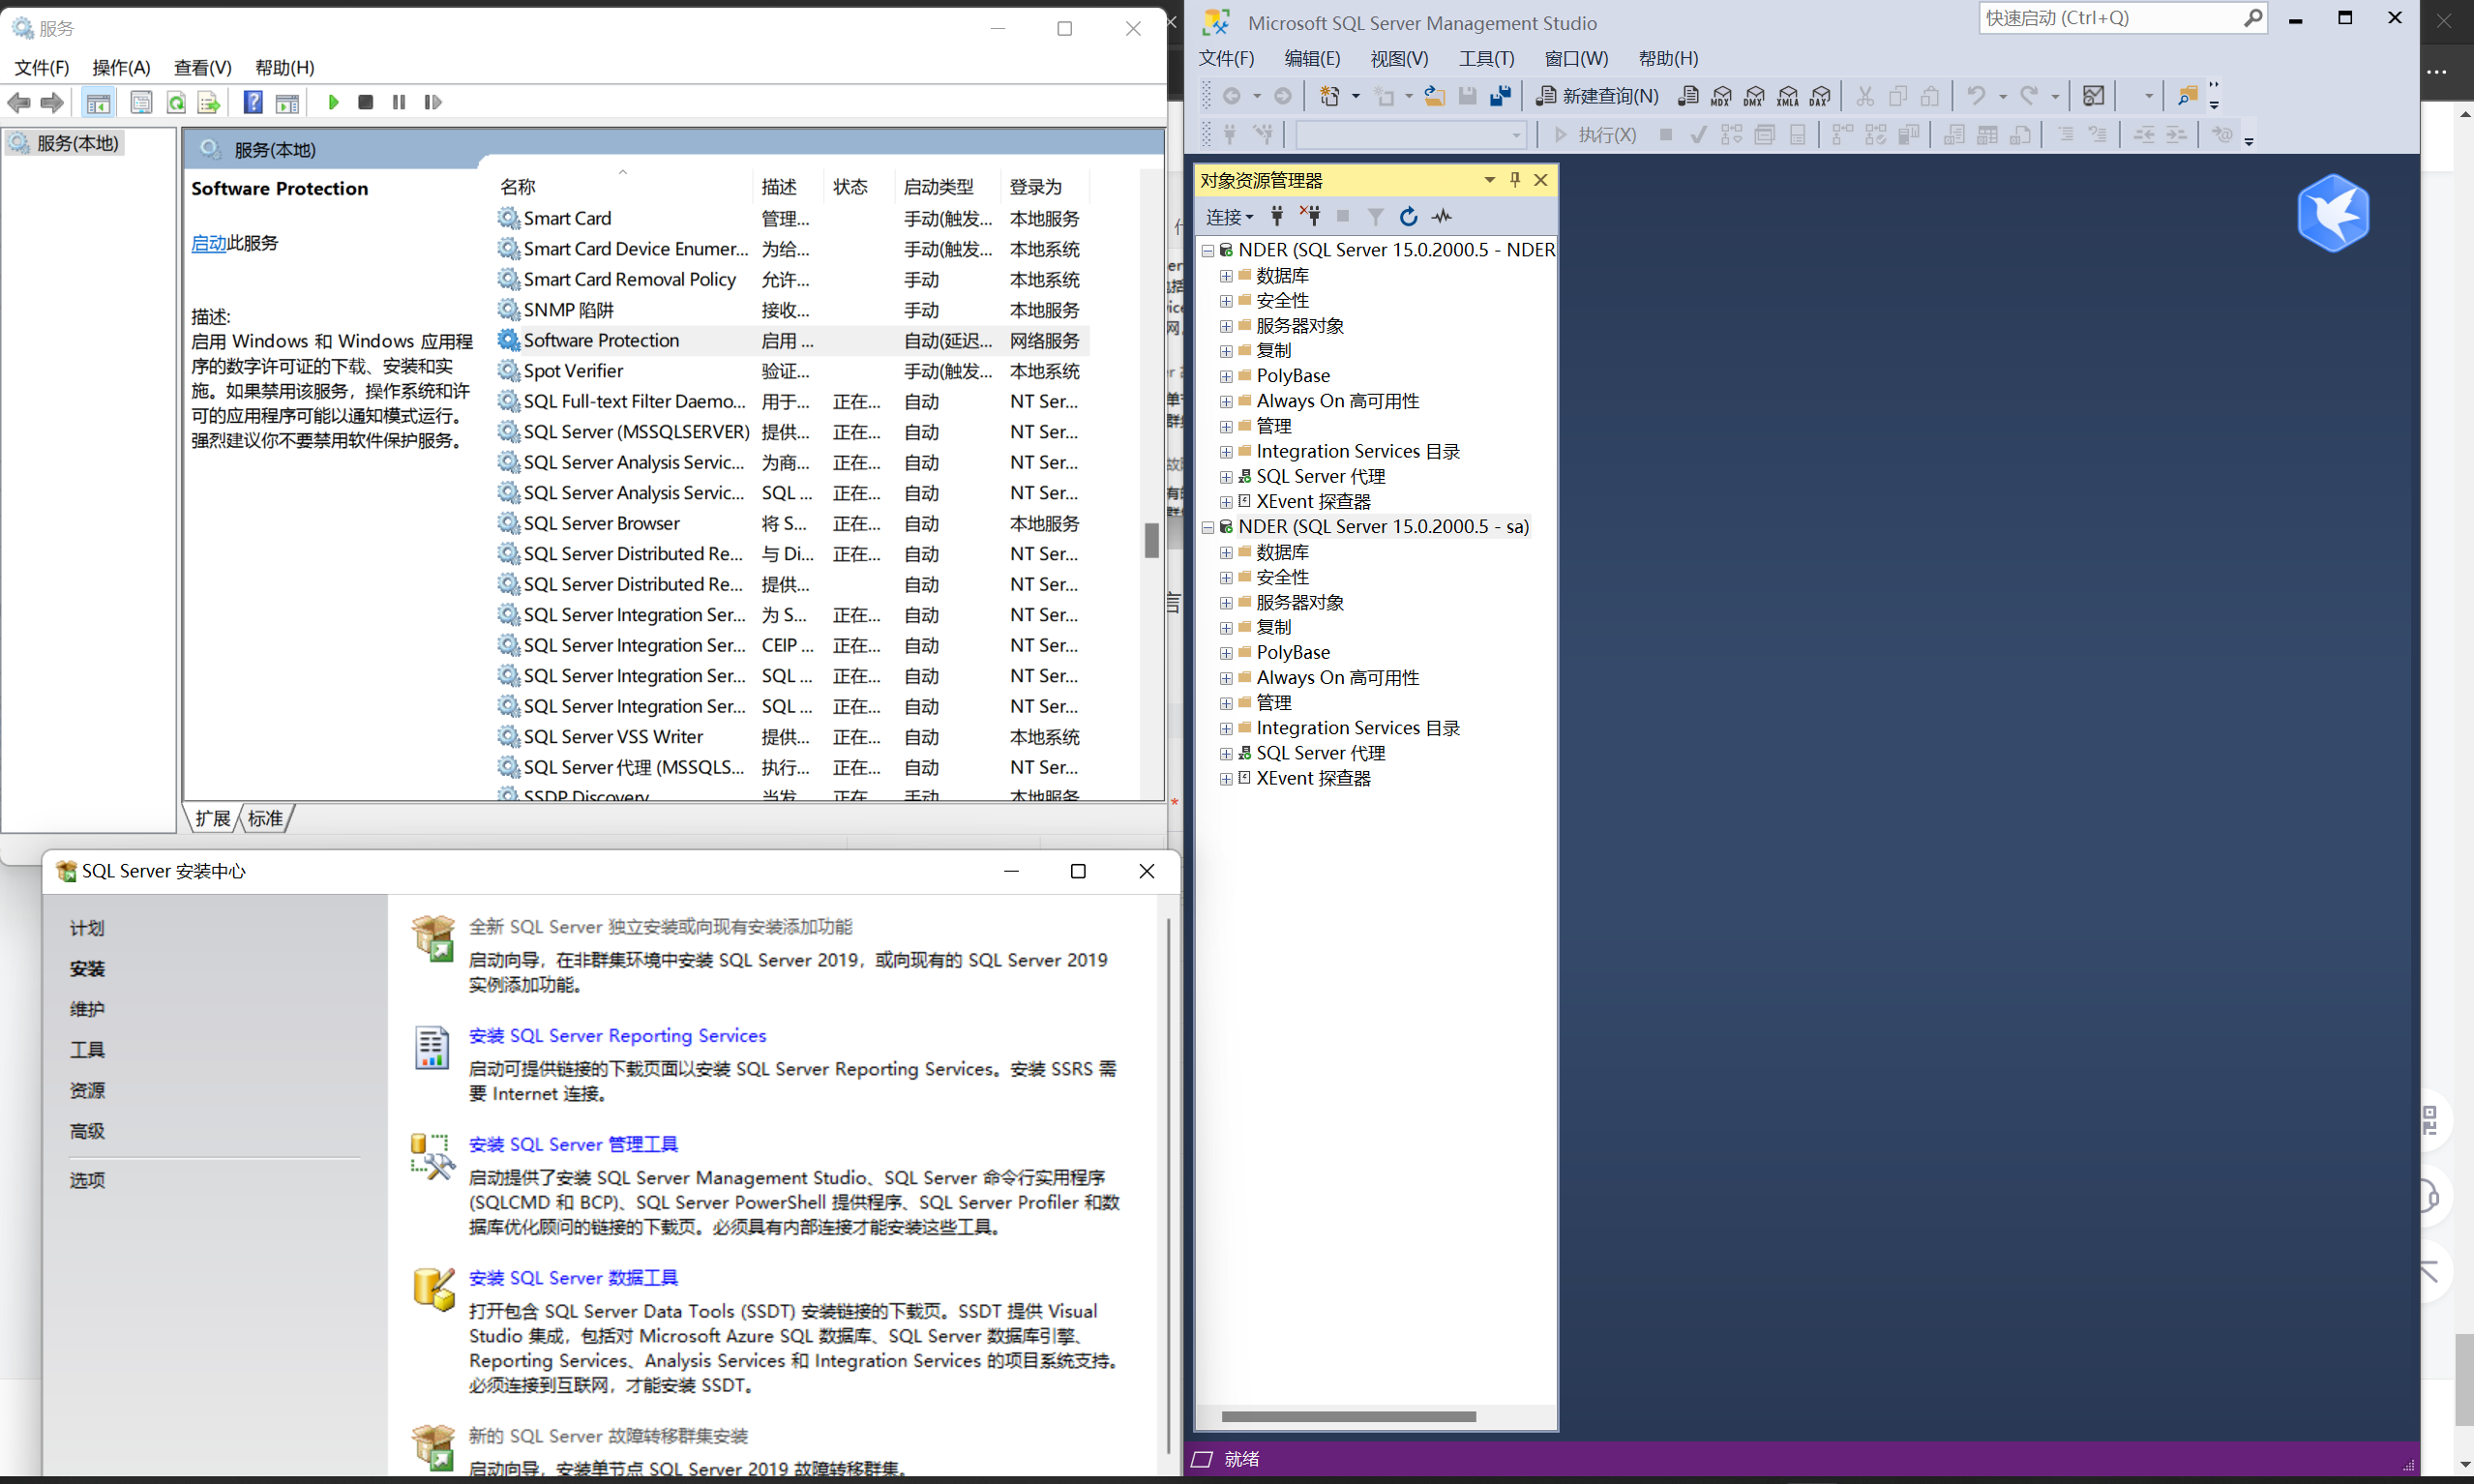Click the Export List icon in Services toolbar

click(x=209, y=102)
